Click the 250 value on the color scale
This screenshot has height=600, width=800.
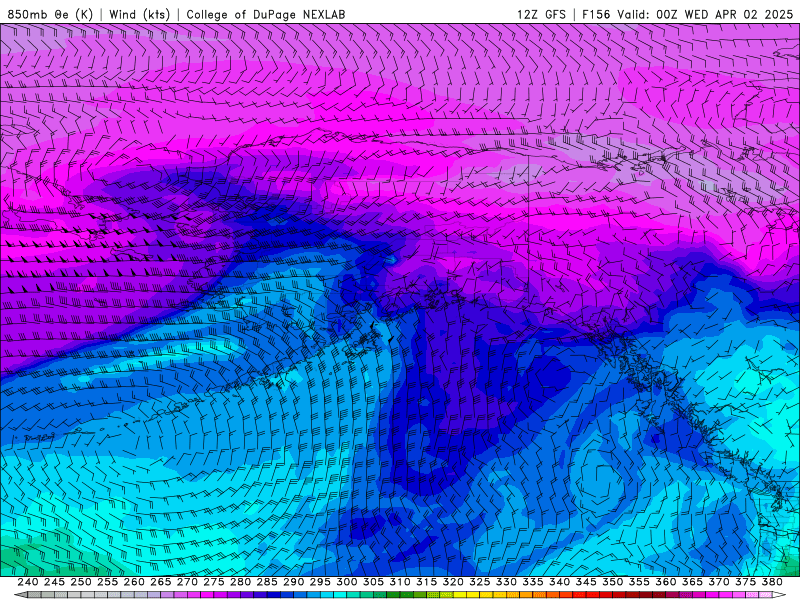point(81,582)
